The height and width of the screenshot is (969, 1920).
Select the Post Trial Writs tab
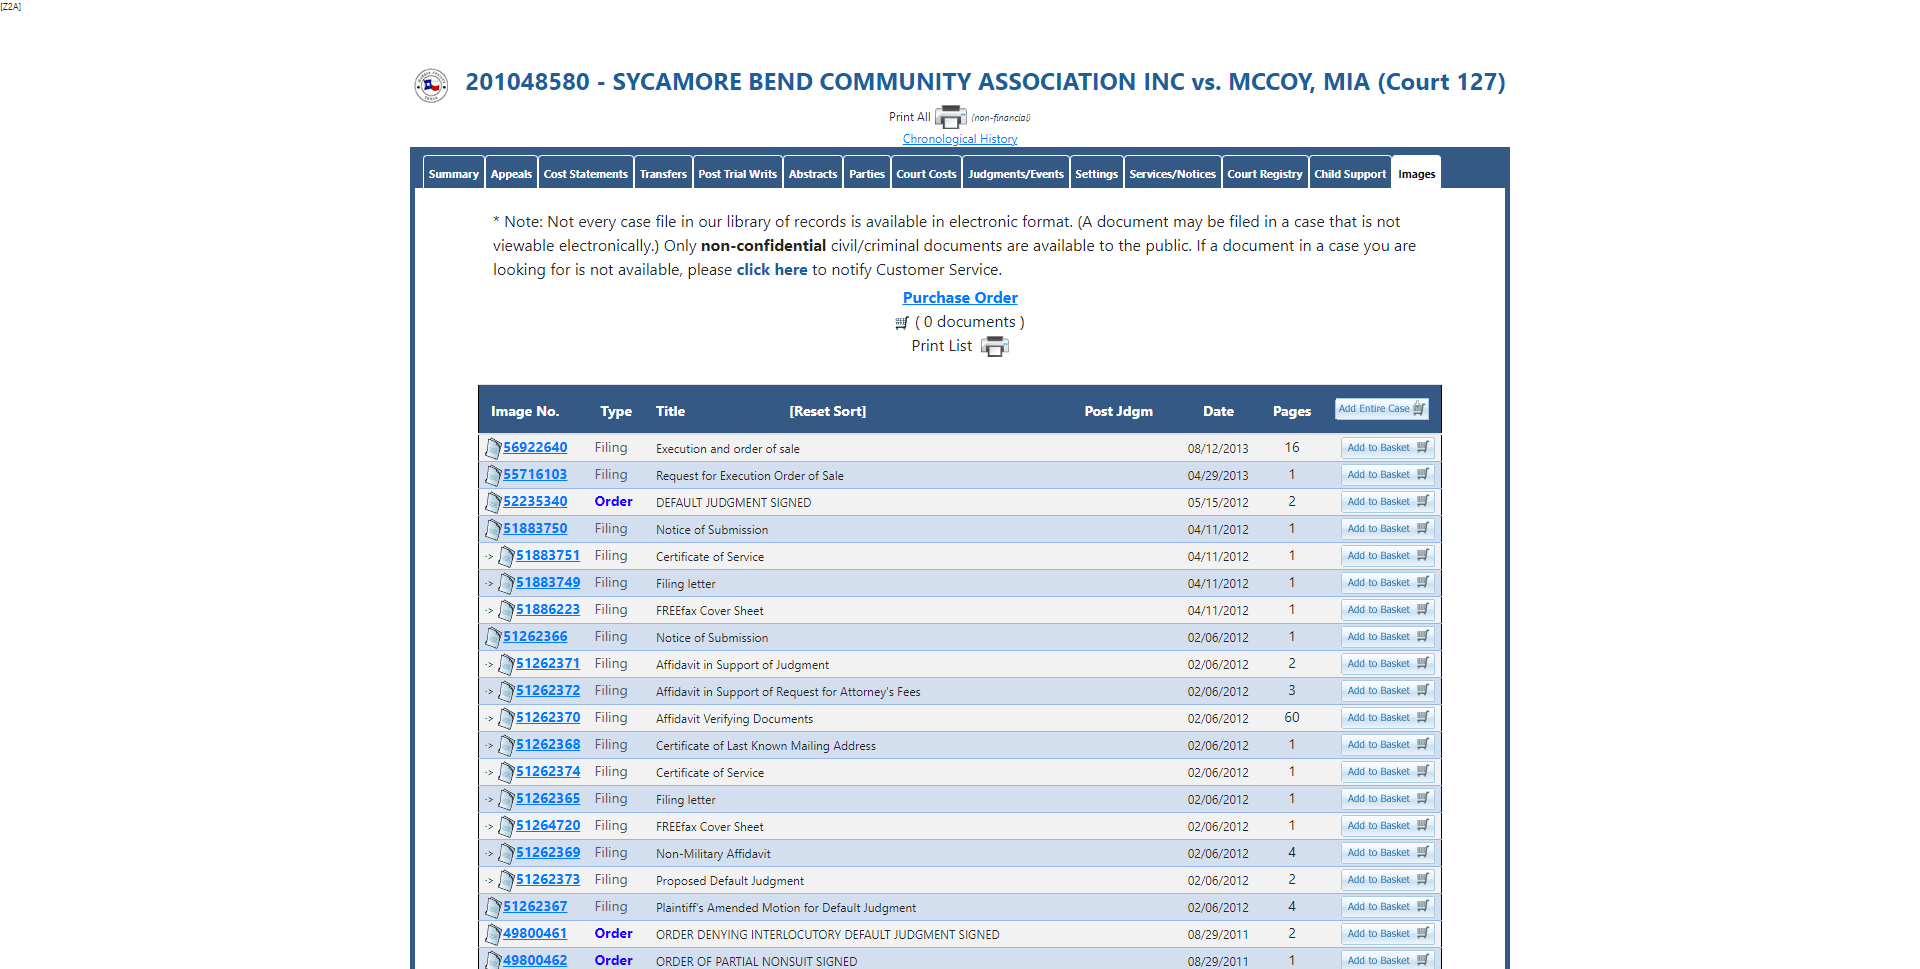[x=737, y=173]
